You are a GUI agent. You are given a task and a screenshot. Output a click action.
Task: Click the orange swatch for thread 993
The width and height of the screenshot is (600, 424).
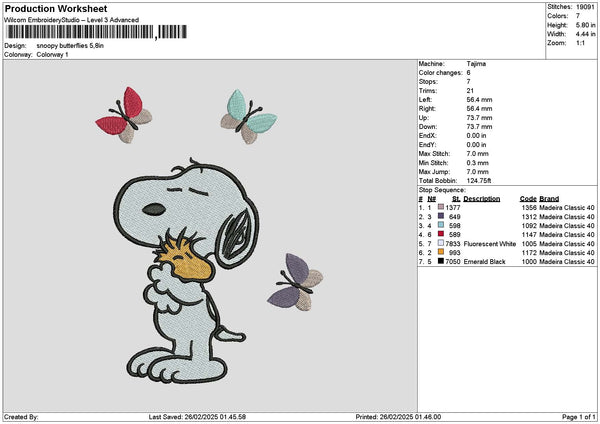[441, 252]
